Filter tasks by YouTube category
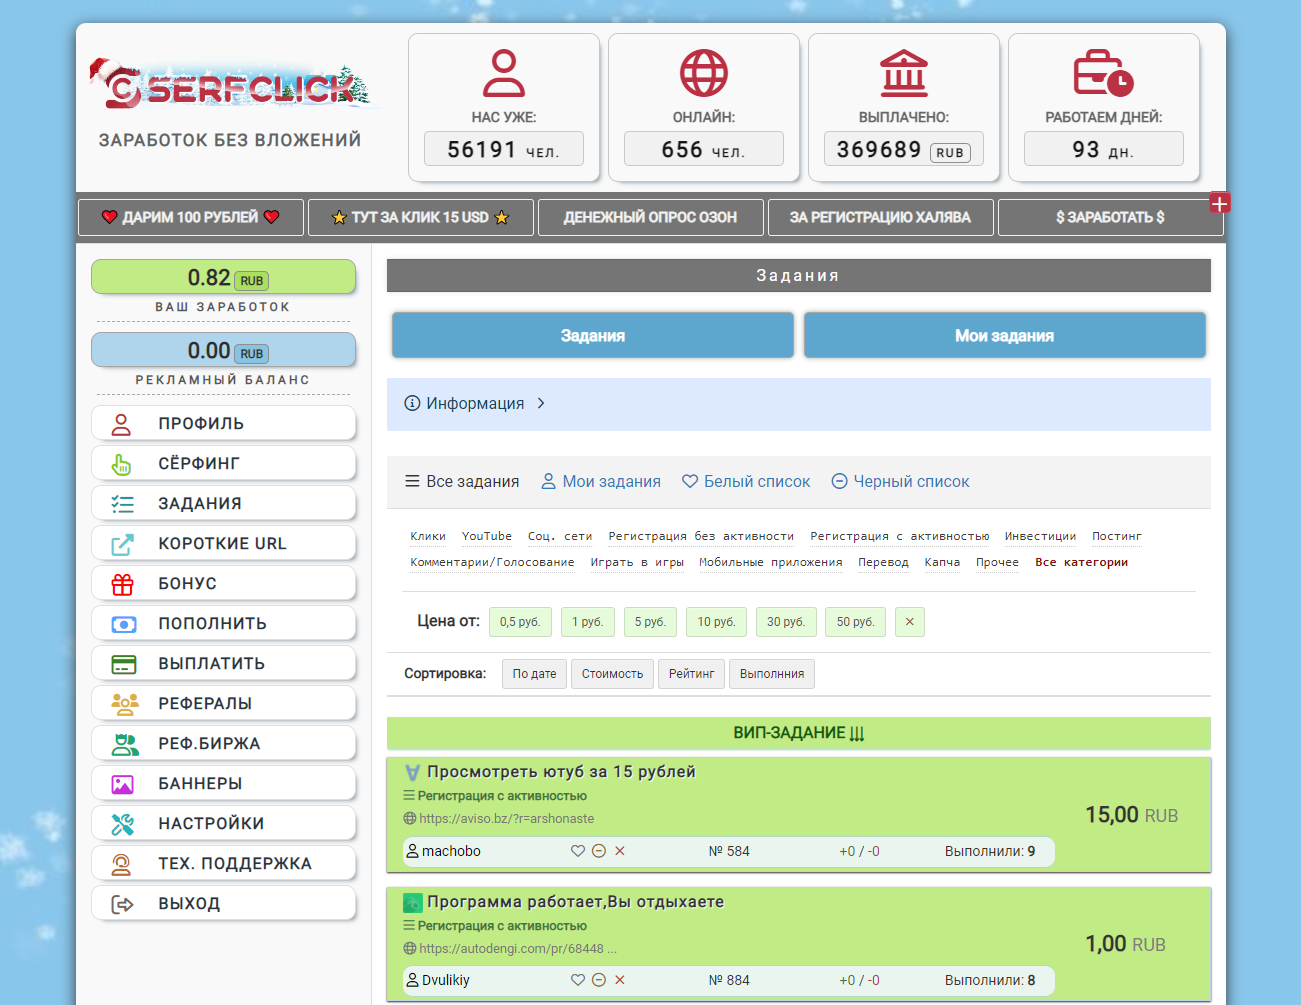Screen dimensions: 1301x1005 click(x=487, y=536)
